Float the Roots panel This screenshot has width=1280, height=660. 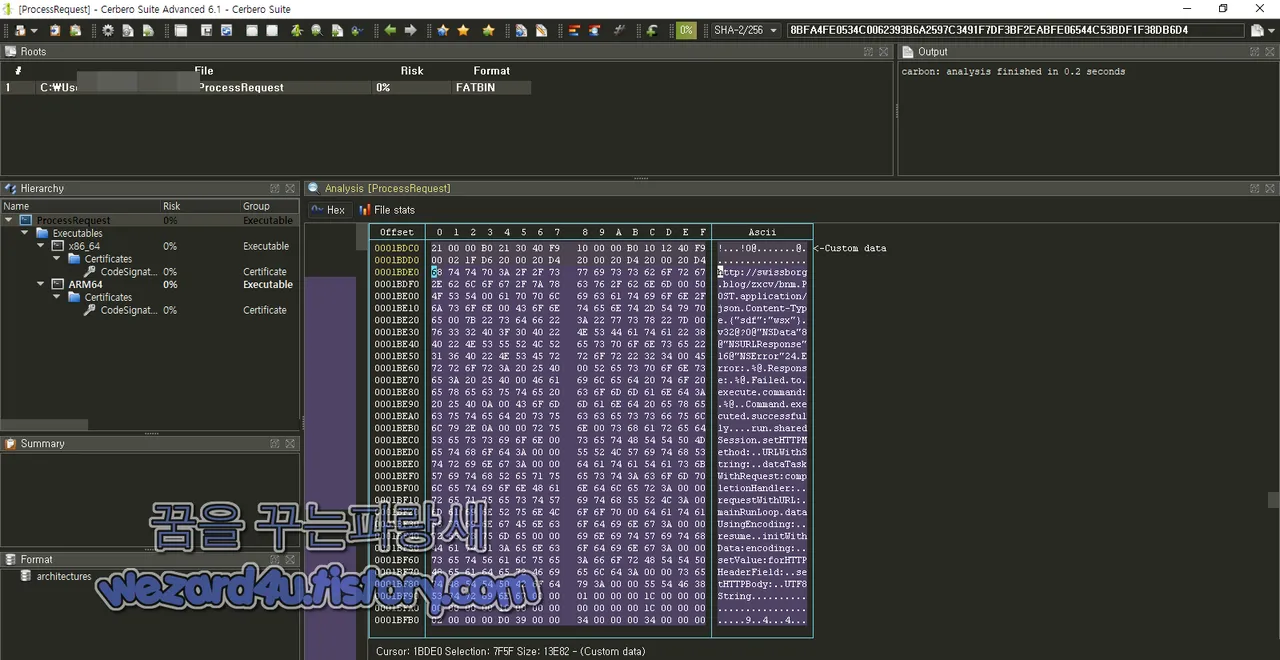(869, 51)
